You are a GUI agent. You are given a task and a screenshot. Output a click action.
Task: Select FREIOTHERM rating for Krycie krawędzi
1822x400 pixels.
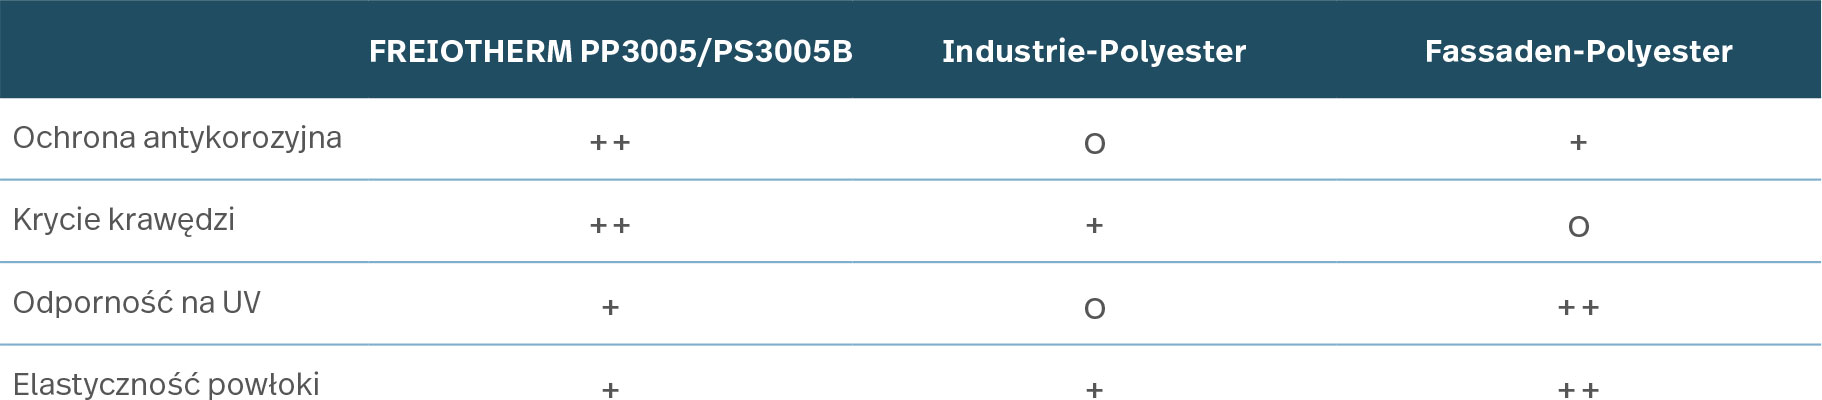point(610,226)
